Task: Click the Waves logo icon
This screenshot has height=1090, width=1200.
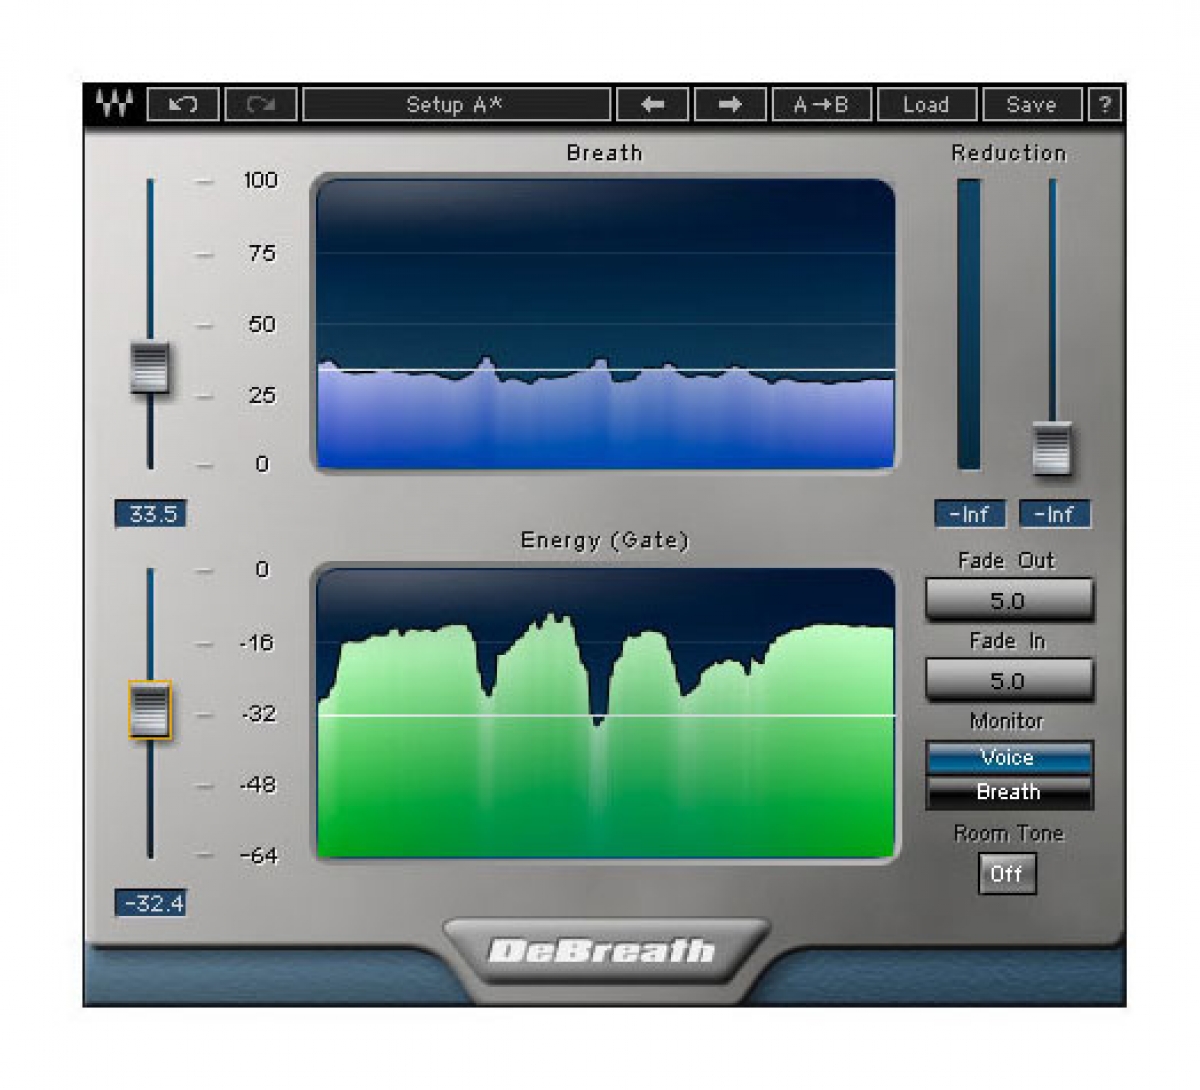Action: 114,104
